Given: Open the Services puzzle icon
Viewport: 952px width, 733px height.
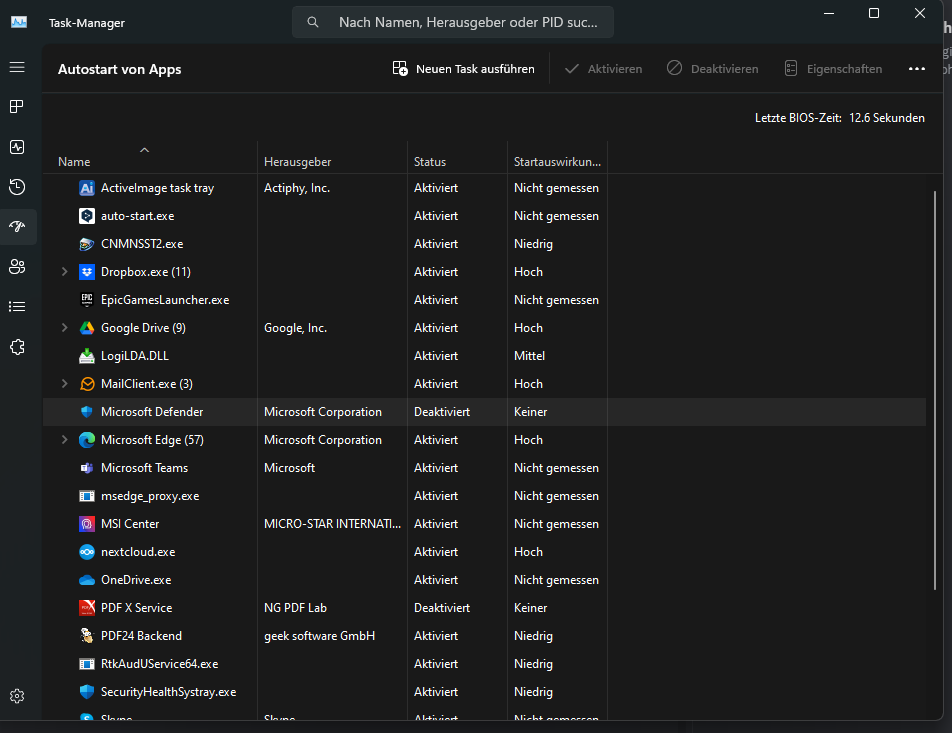Looking at the screenshot, I should pos(17,347).
